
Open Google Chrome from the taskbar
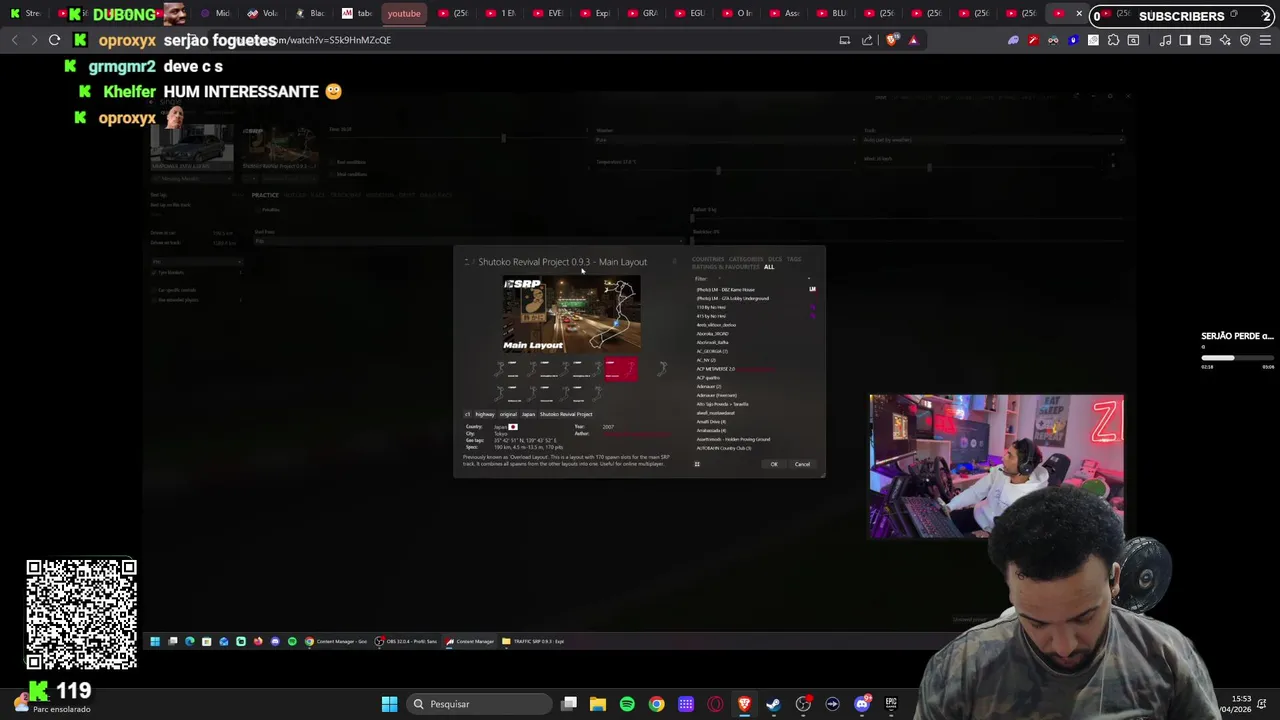click(656, 704)
